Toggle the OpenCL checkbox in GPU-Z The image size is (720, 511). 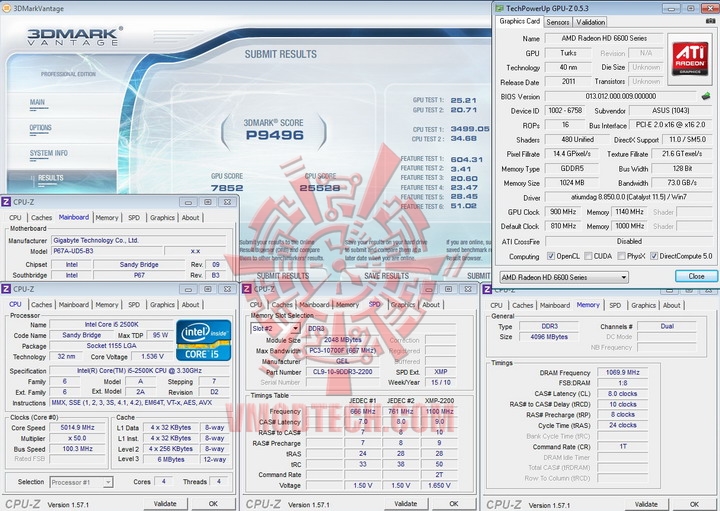(x=551, y=256)
